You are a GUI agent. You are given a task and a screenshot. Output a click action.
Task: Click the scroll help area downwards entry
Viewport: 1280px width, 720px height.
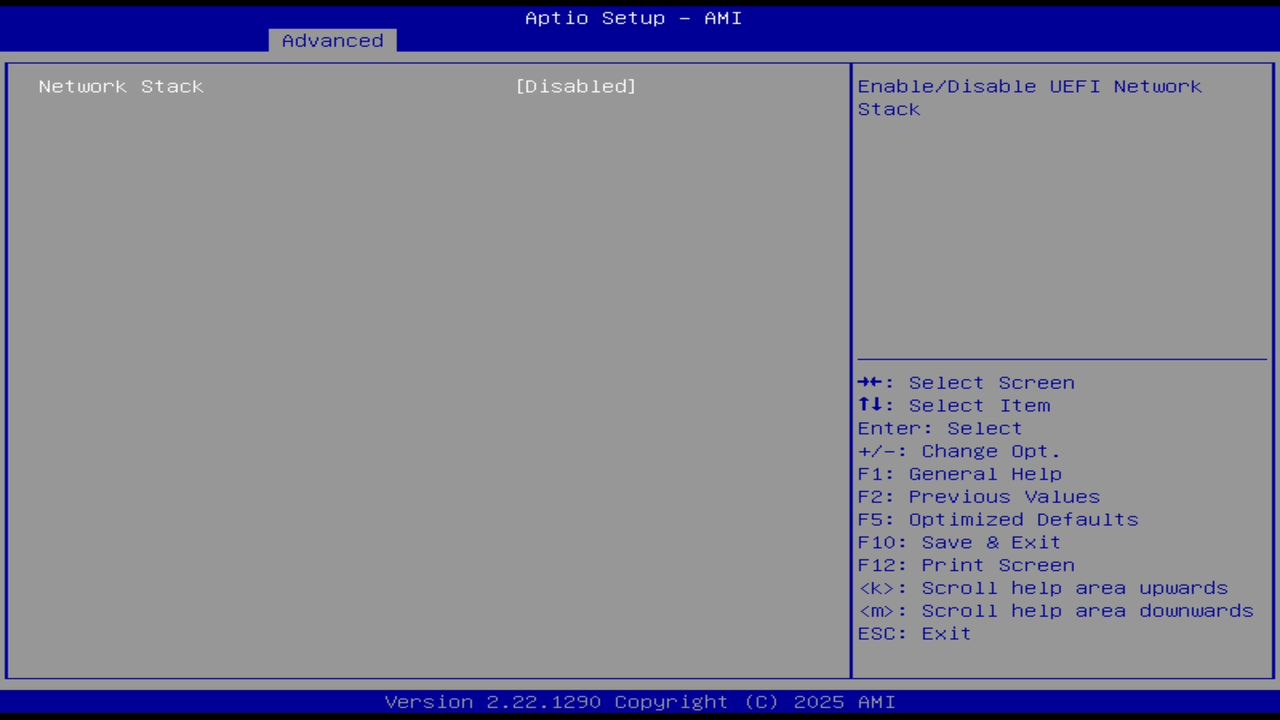1055,610
